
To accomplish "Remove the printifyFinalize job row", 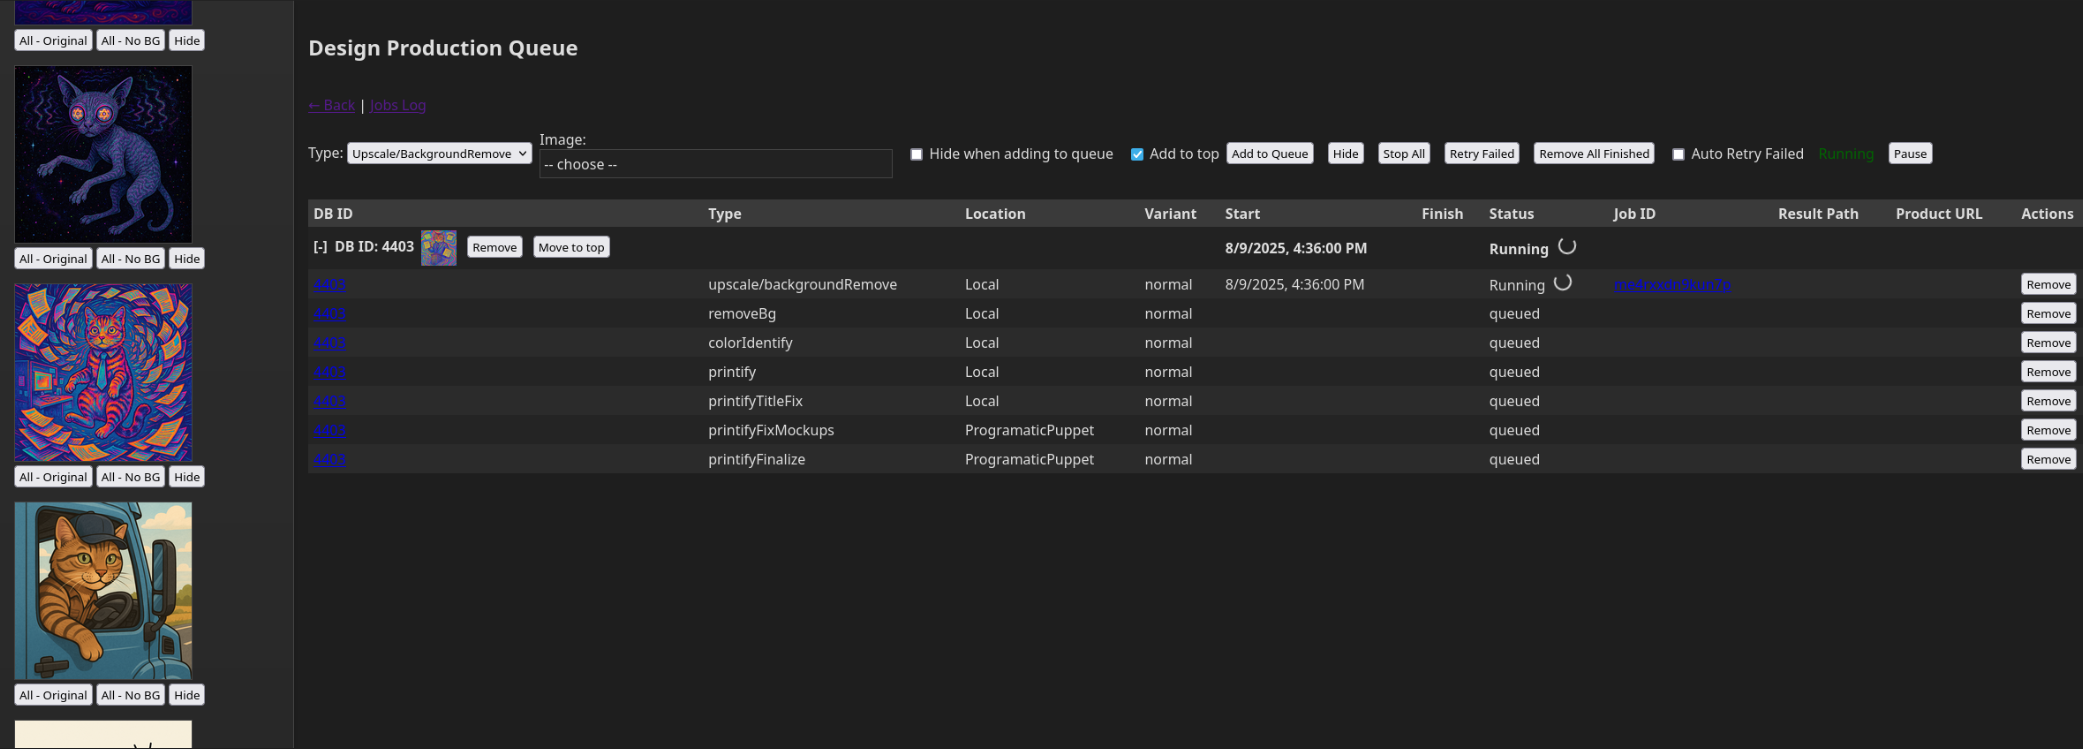I will coord(2048,459).
